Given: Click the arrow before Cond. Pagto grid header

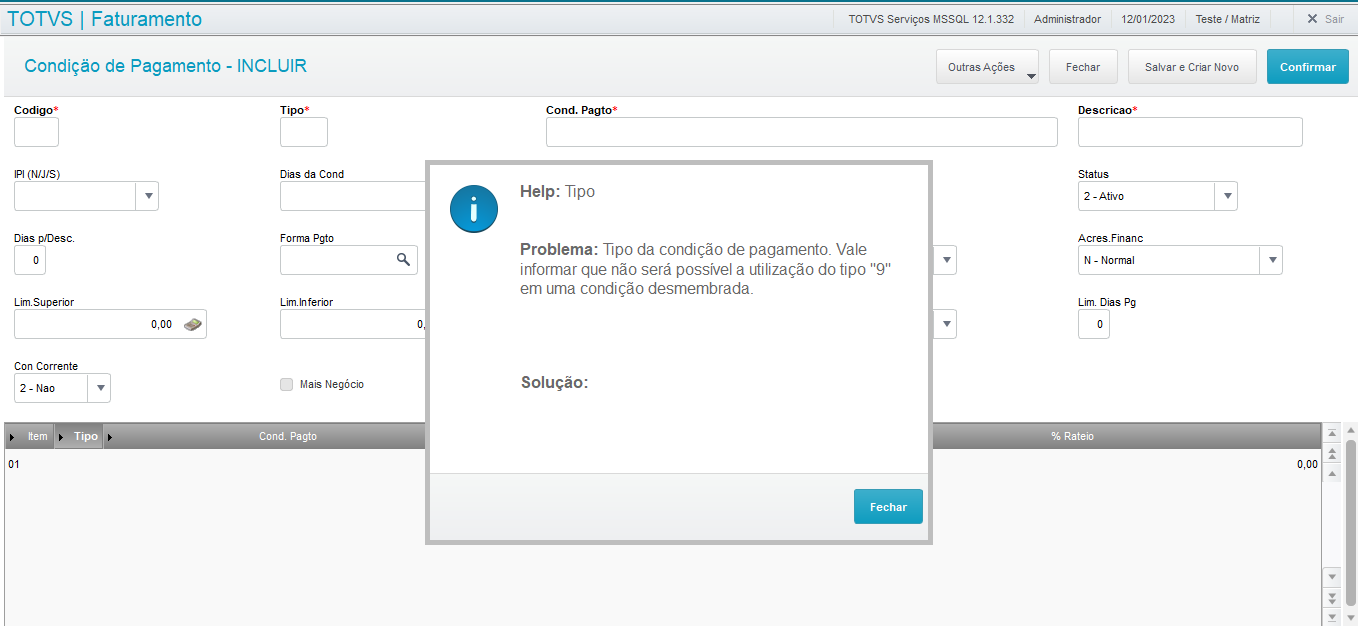Looking at the screenshot, I should tap(110, 437).
